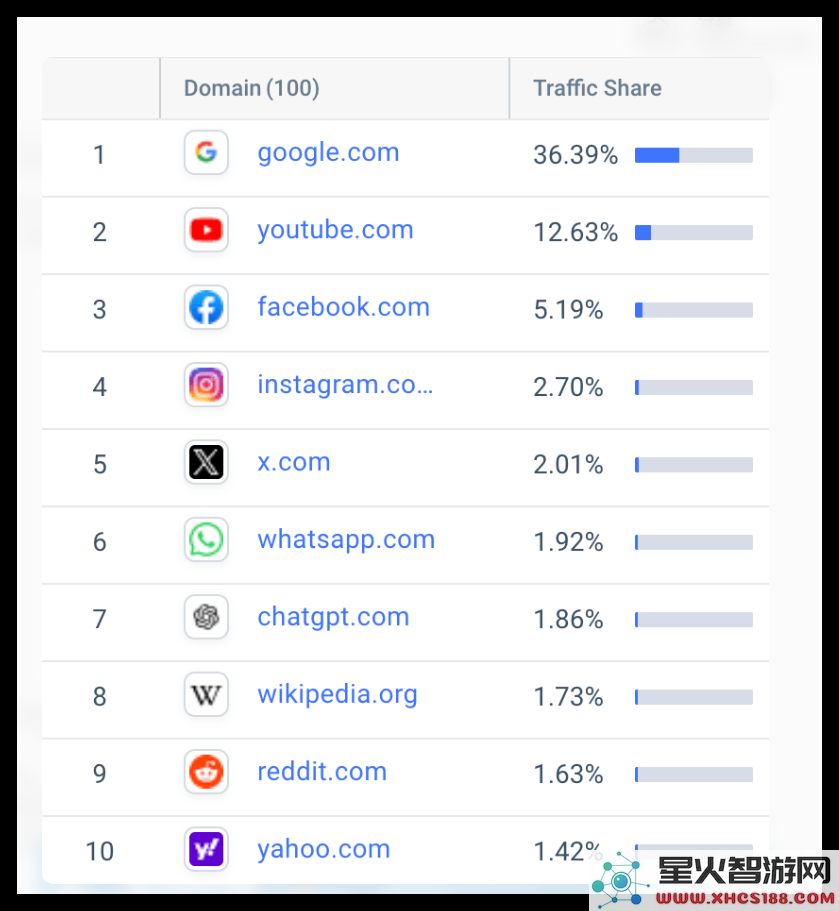839x911 pixels.
Task: Click youtube.com 12.63% traffic bar
Action: tap(694, 232)
